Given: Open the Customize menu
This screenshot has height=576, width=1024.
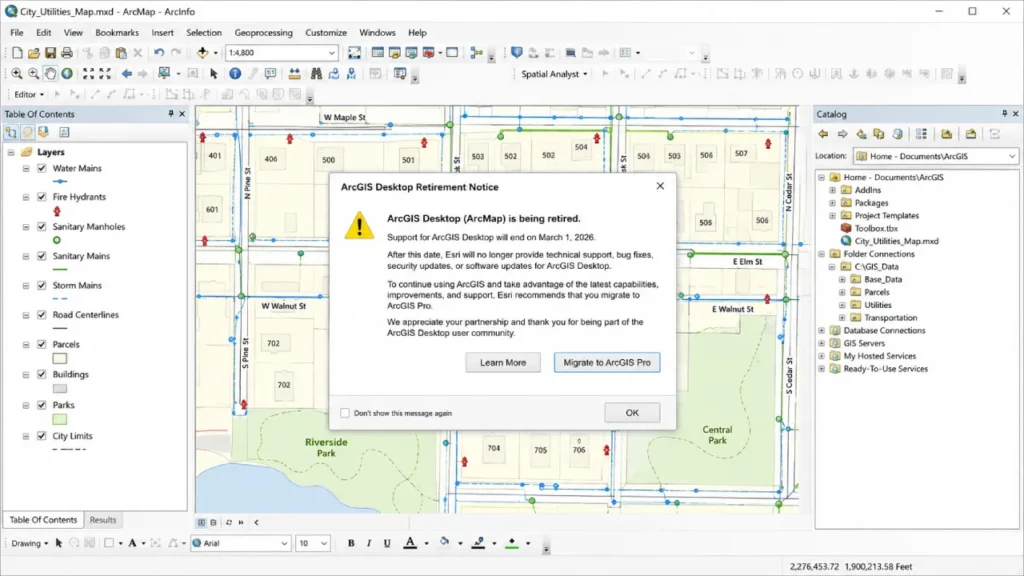Looking at the screenshot, I should point(326,33).
